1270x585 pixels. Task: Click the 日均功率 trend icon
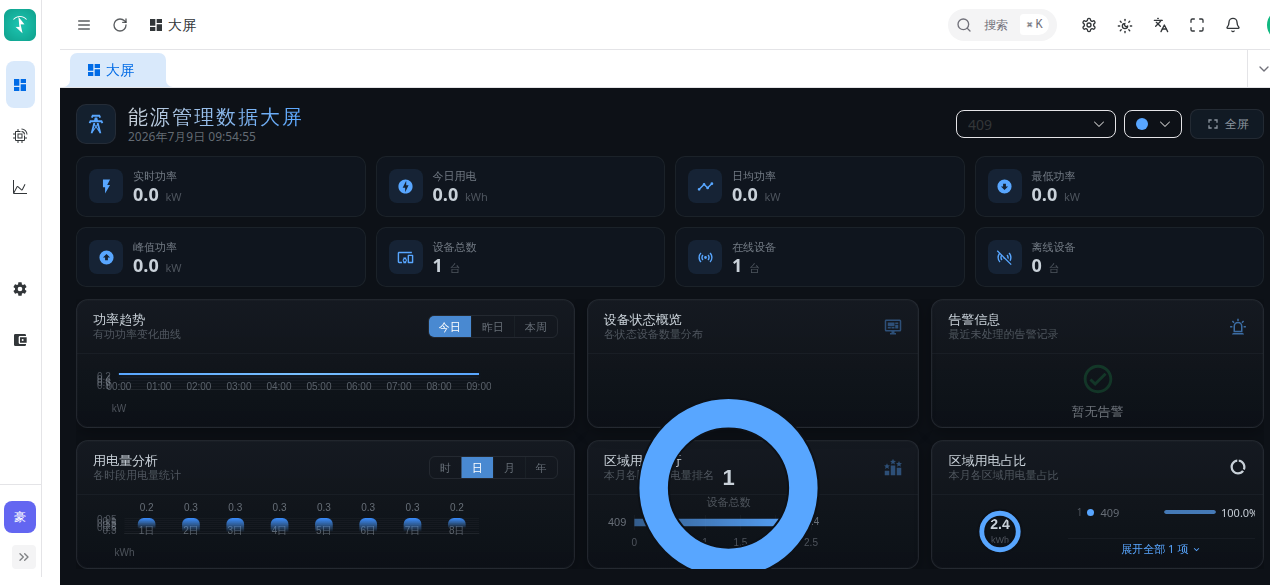tap(705, 186)
